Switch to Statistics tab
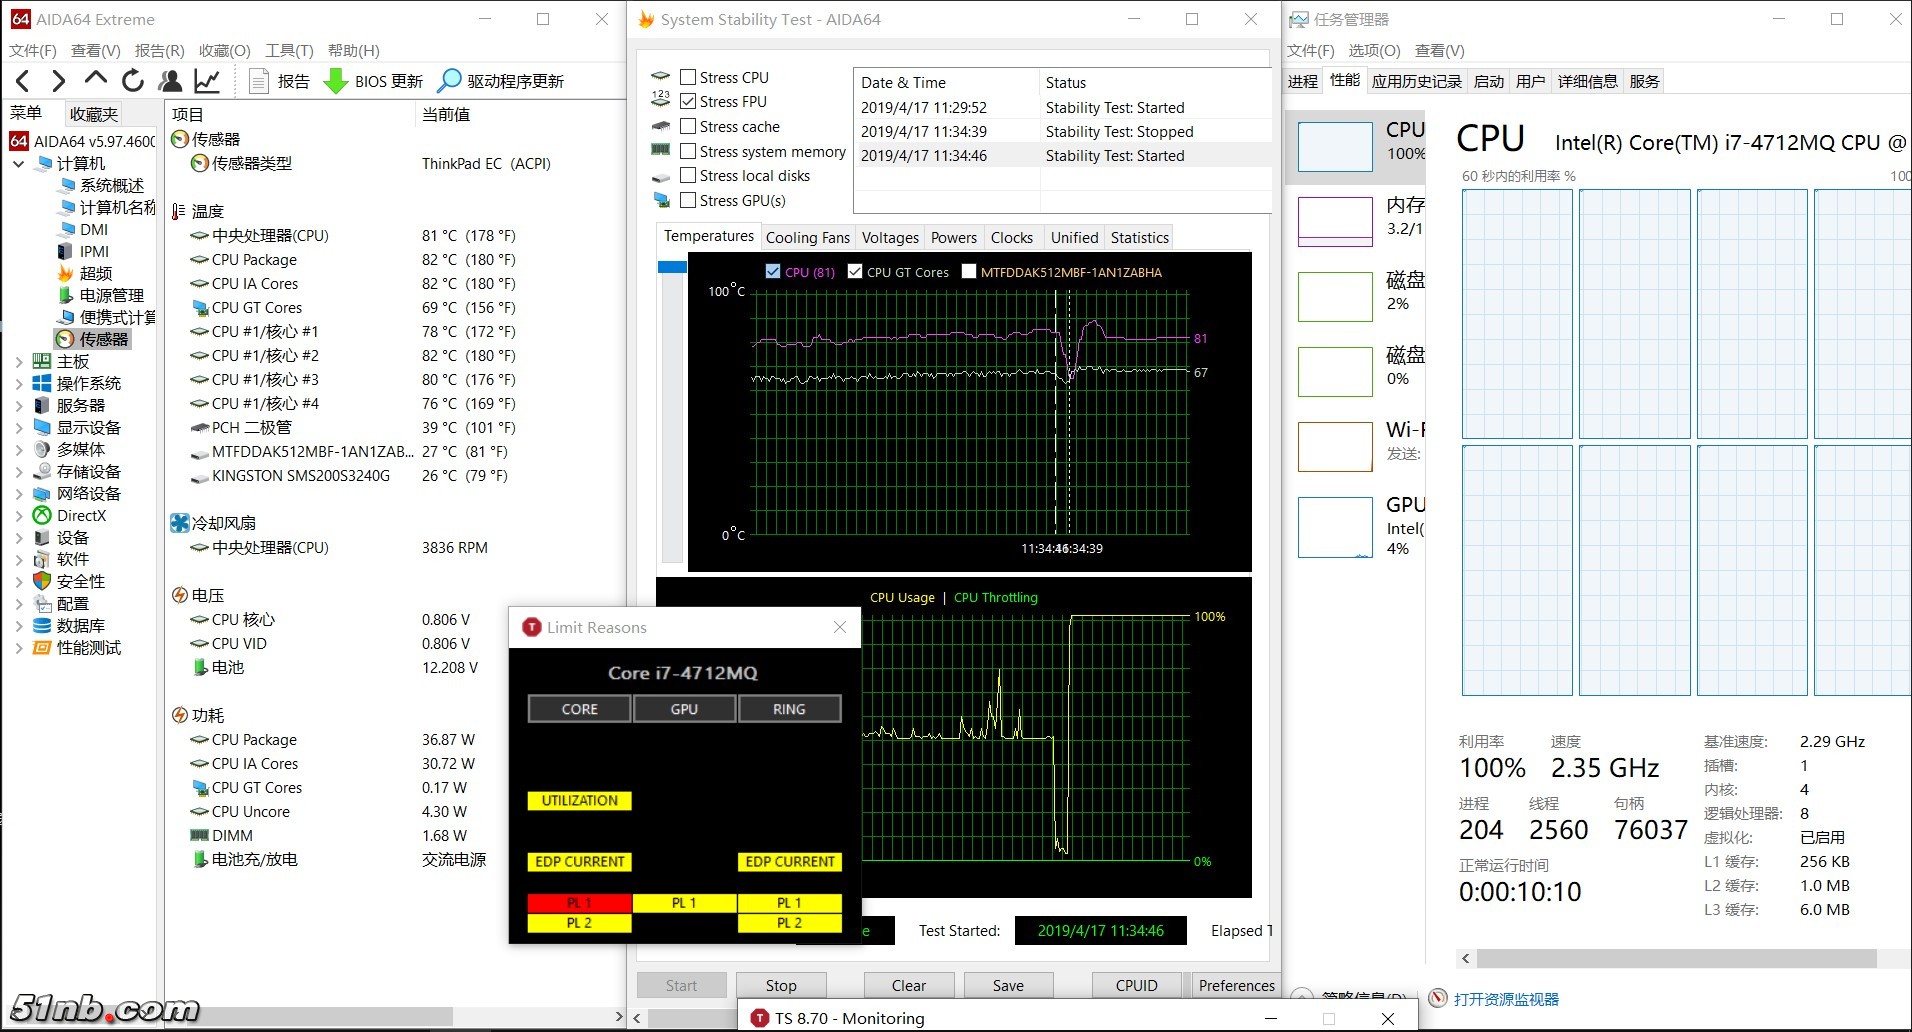 1139,237
